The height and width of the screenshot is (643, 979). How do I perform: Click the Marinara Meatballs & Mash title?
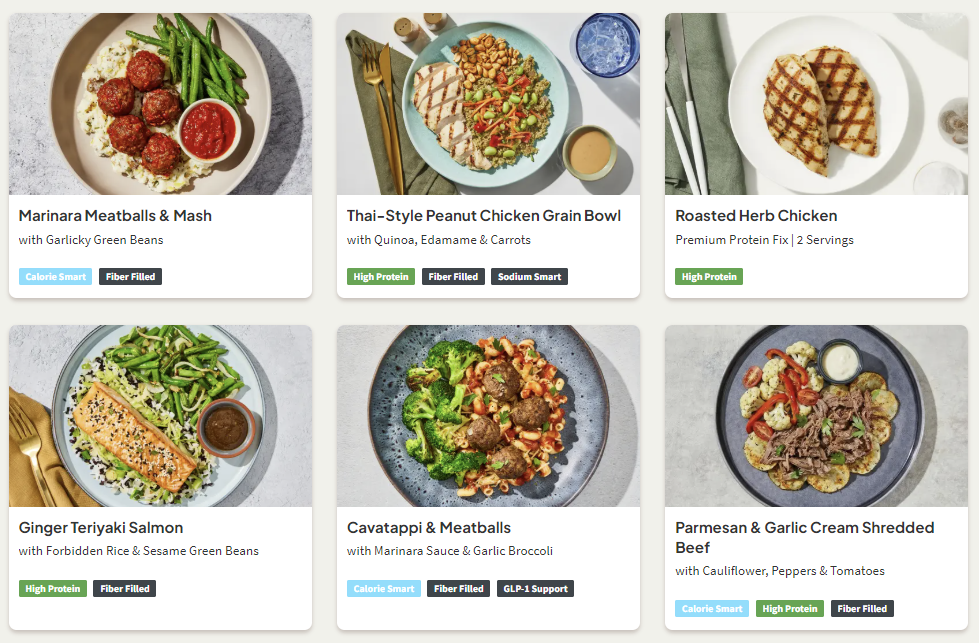pos(115,215)
